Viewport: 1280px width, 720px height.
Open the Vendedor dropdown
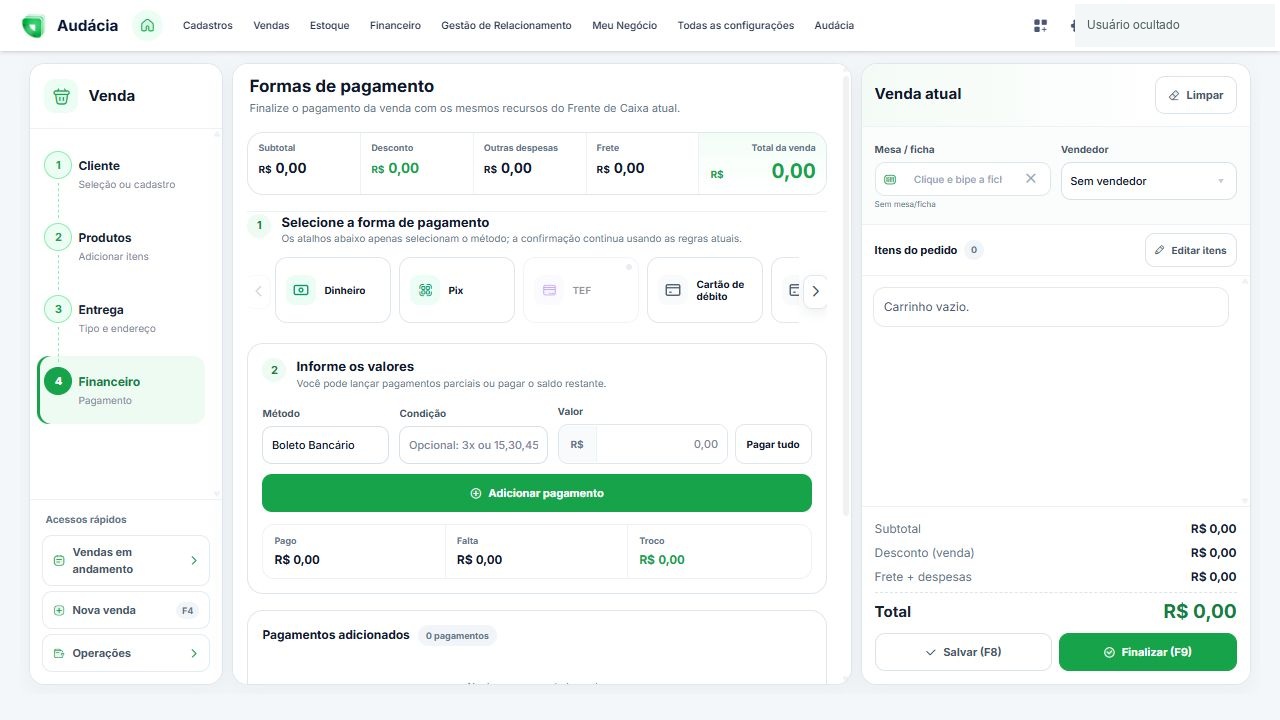click(x=1148, y=181)
